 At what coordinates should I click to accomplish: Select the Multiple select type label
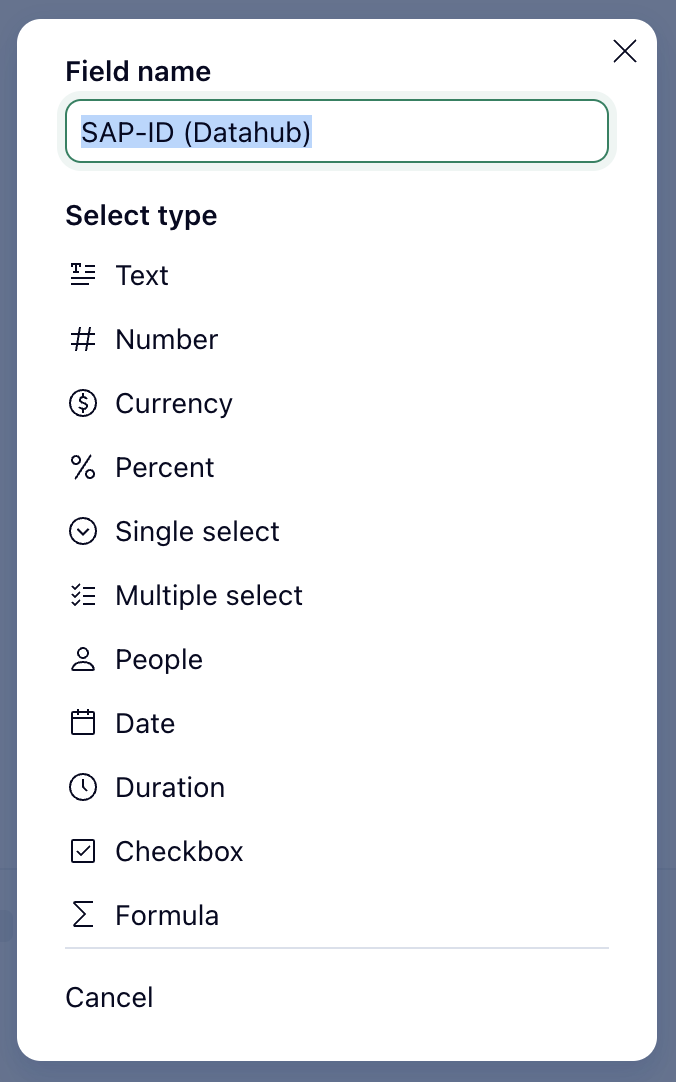pos(209,595)
